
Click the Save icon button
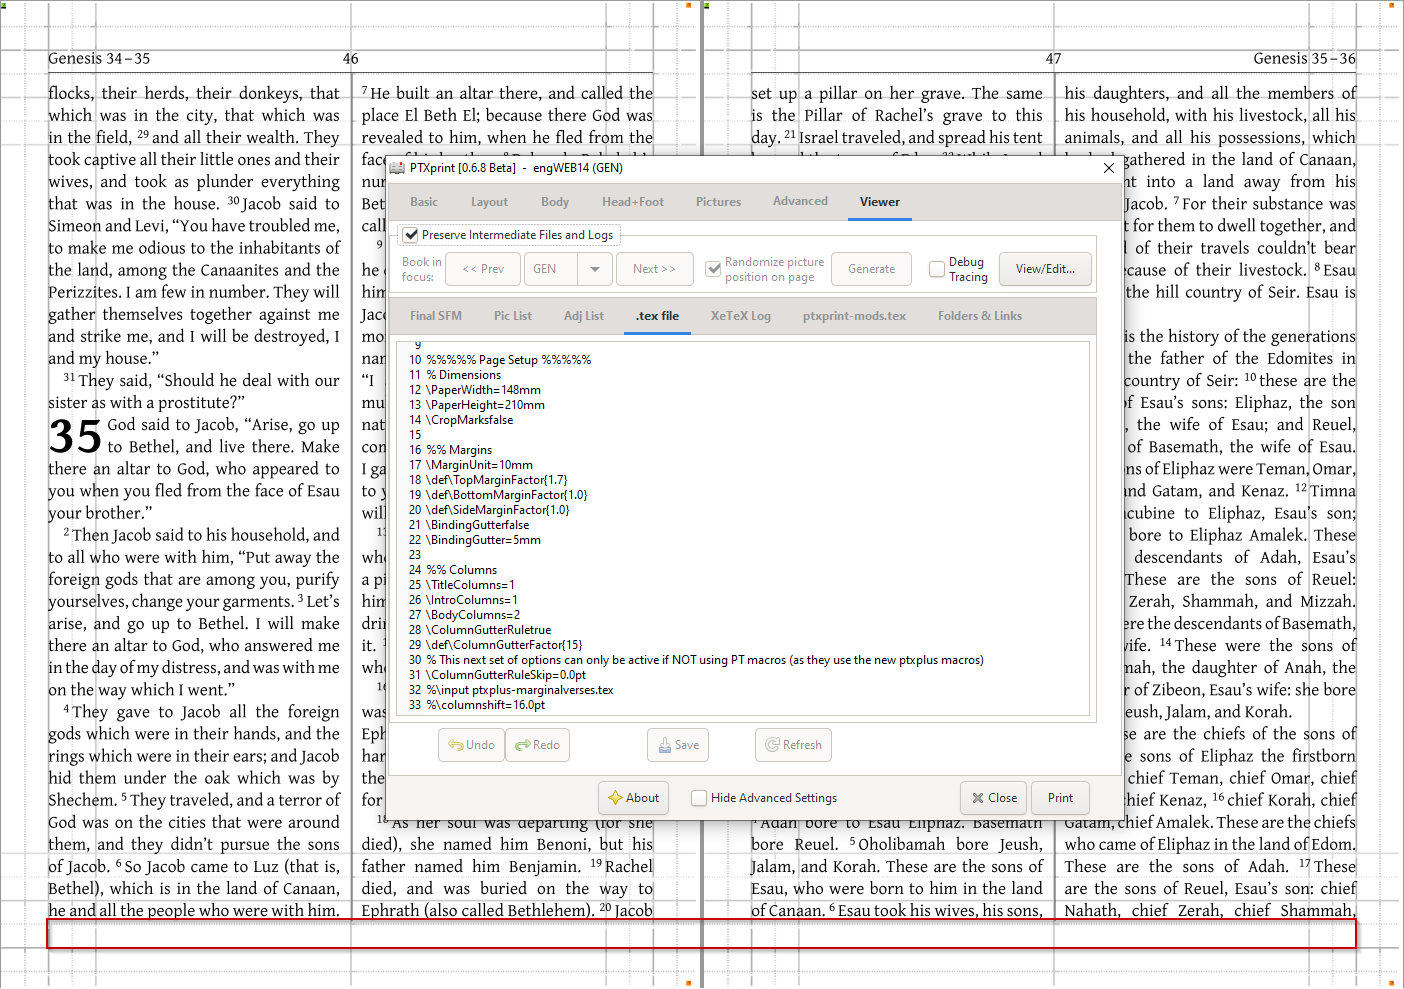coord(667,745)
